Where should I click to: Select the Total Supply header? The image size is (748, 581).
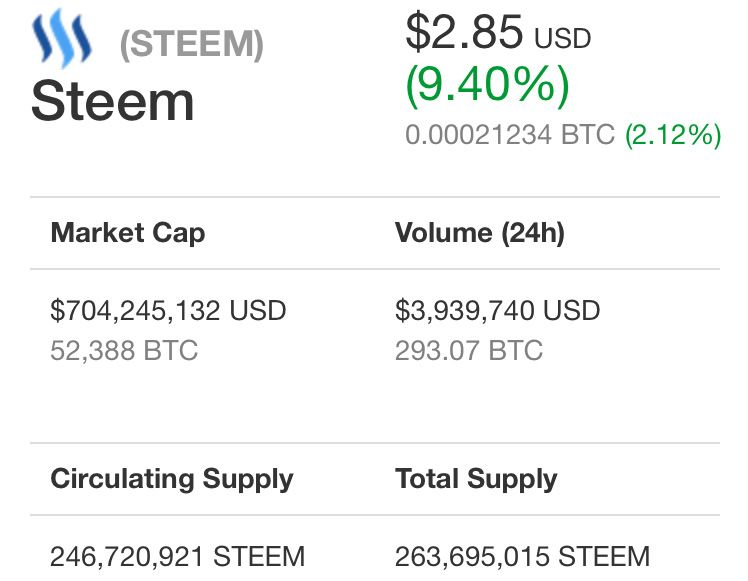tap(476, 478)
